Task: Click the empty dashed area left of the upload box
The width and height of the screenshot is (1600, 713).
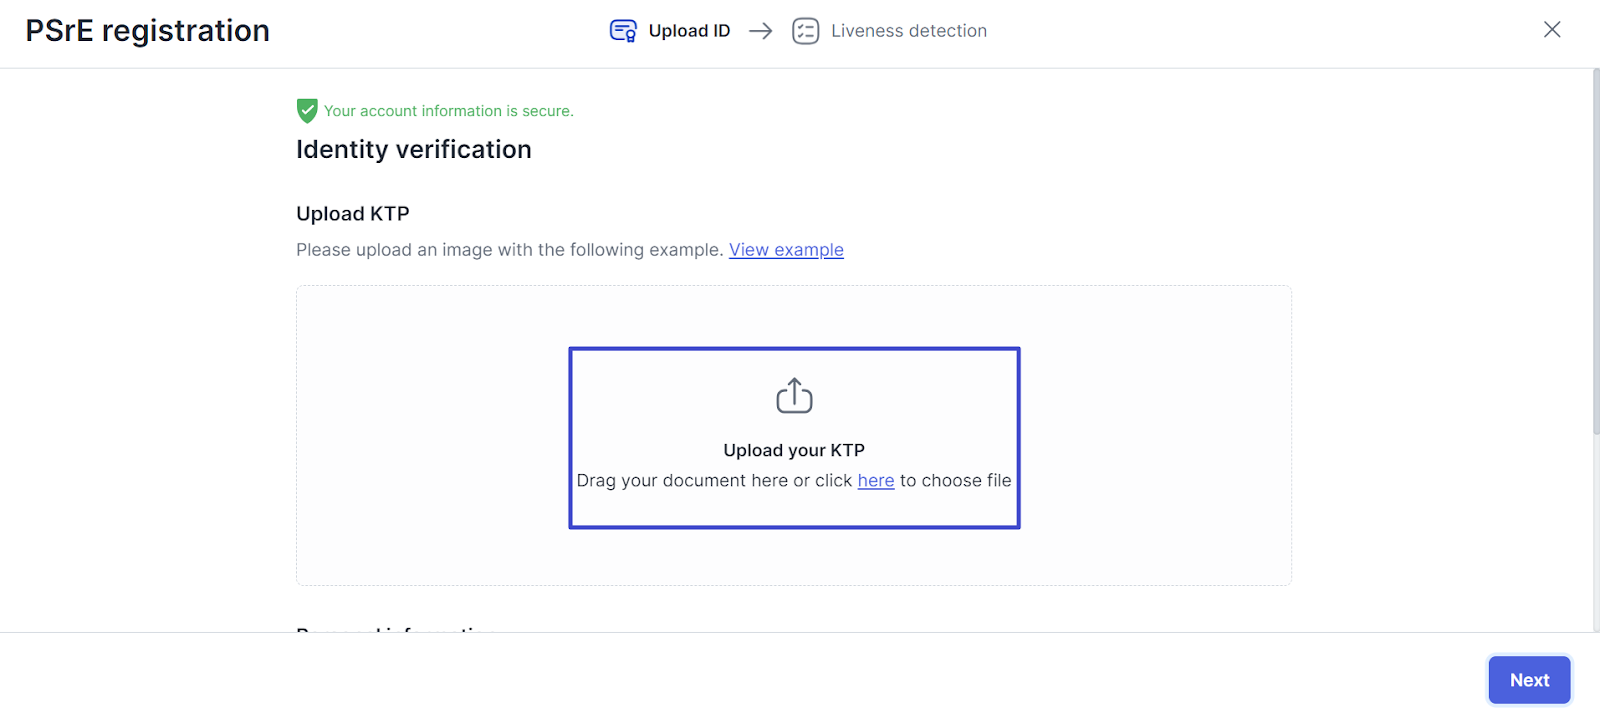Action: [x=430, y=436]
